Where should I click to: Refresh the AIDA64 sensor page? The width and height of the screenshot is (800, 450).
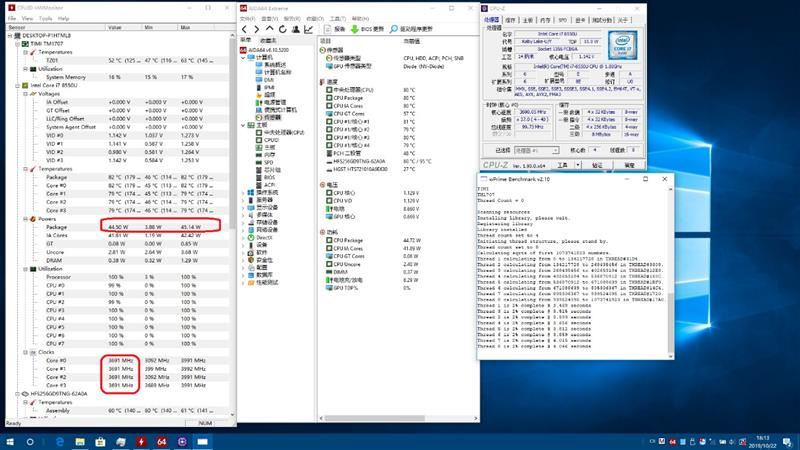(283, 29)
